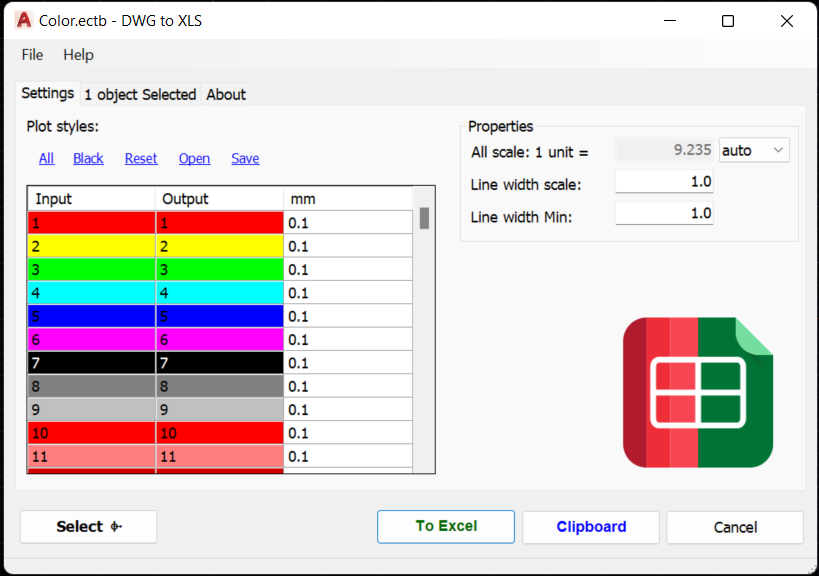
Task: Close the DWG to XLS window
Action: [787, 21]
